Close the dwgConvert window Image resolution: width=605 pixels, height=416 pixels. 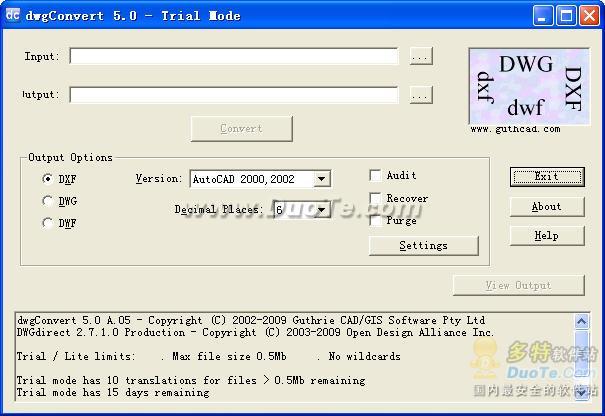tap(590, 16)
